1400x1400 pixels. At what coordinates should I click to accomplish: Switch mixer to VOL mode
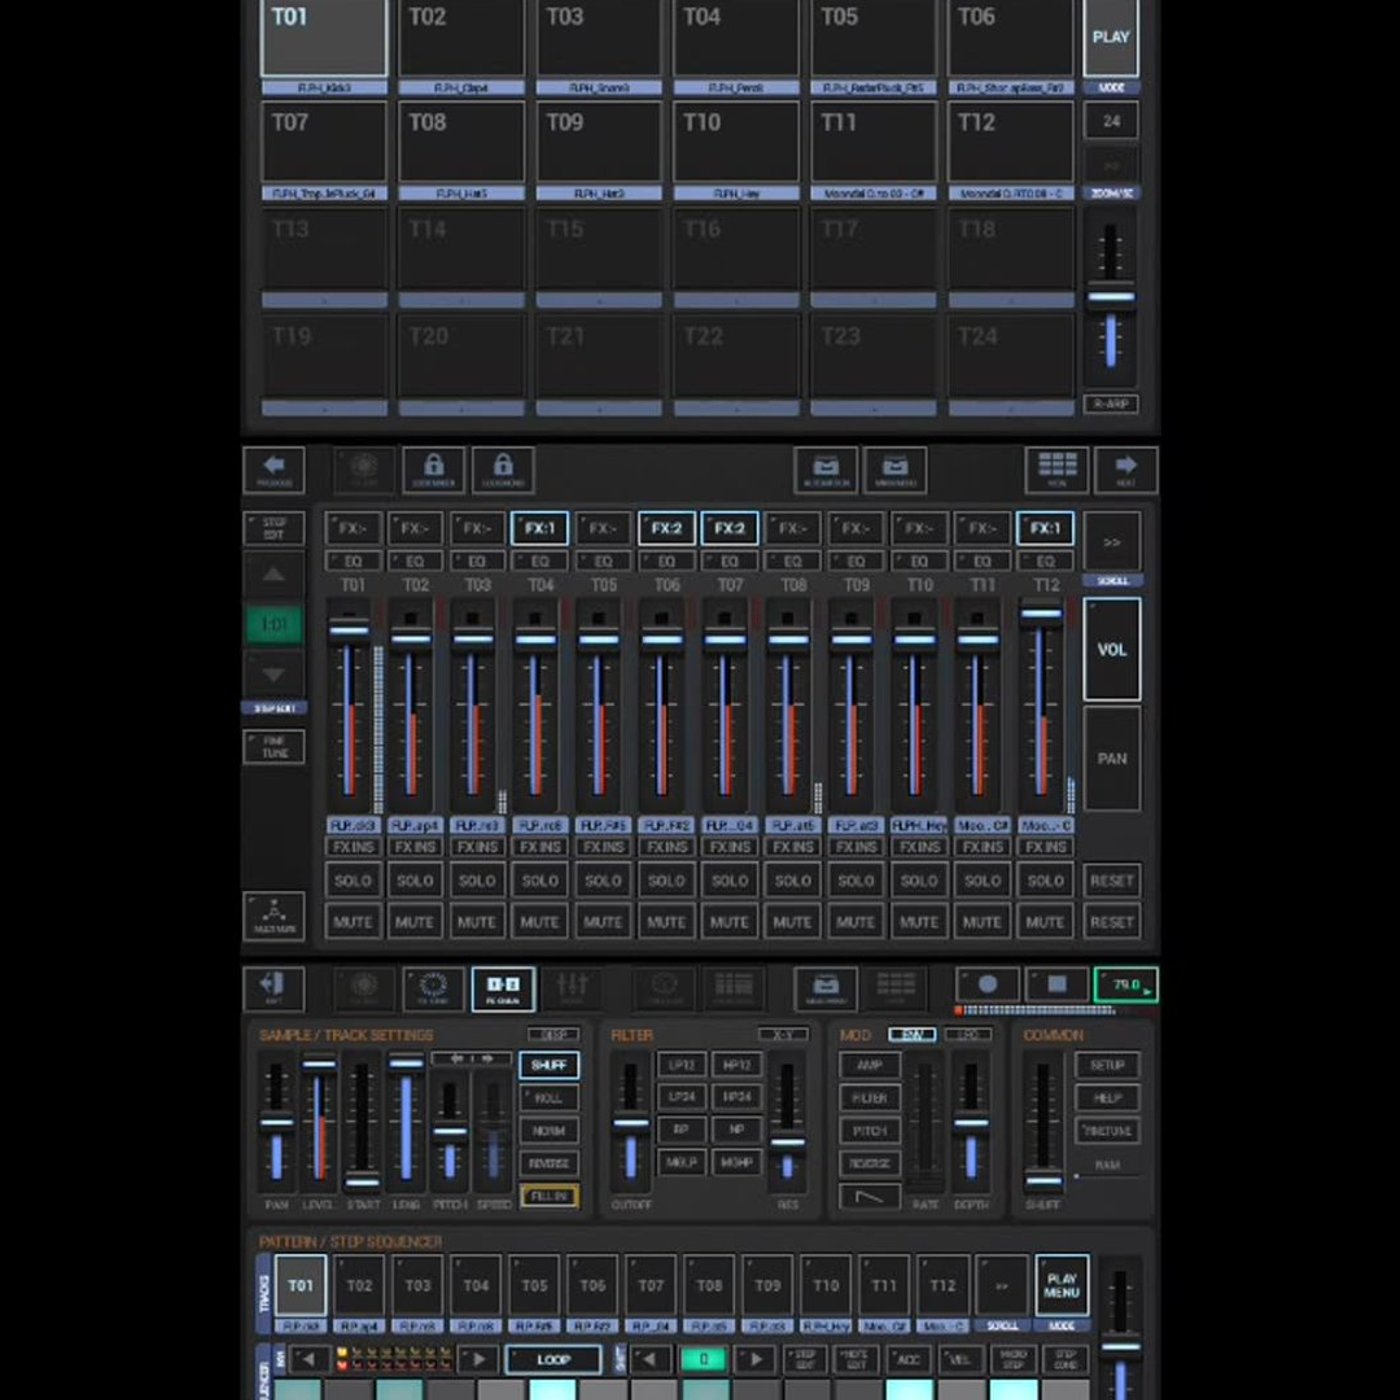[1112, 650]
